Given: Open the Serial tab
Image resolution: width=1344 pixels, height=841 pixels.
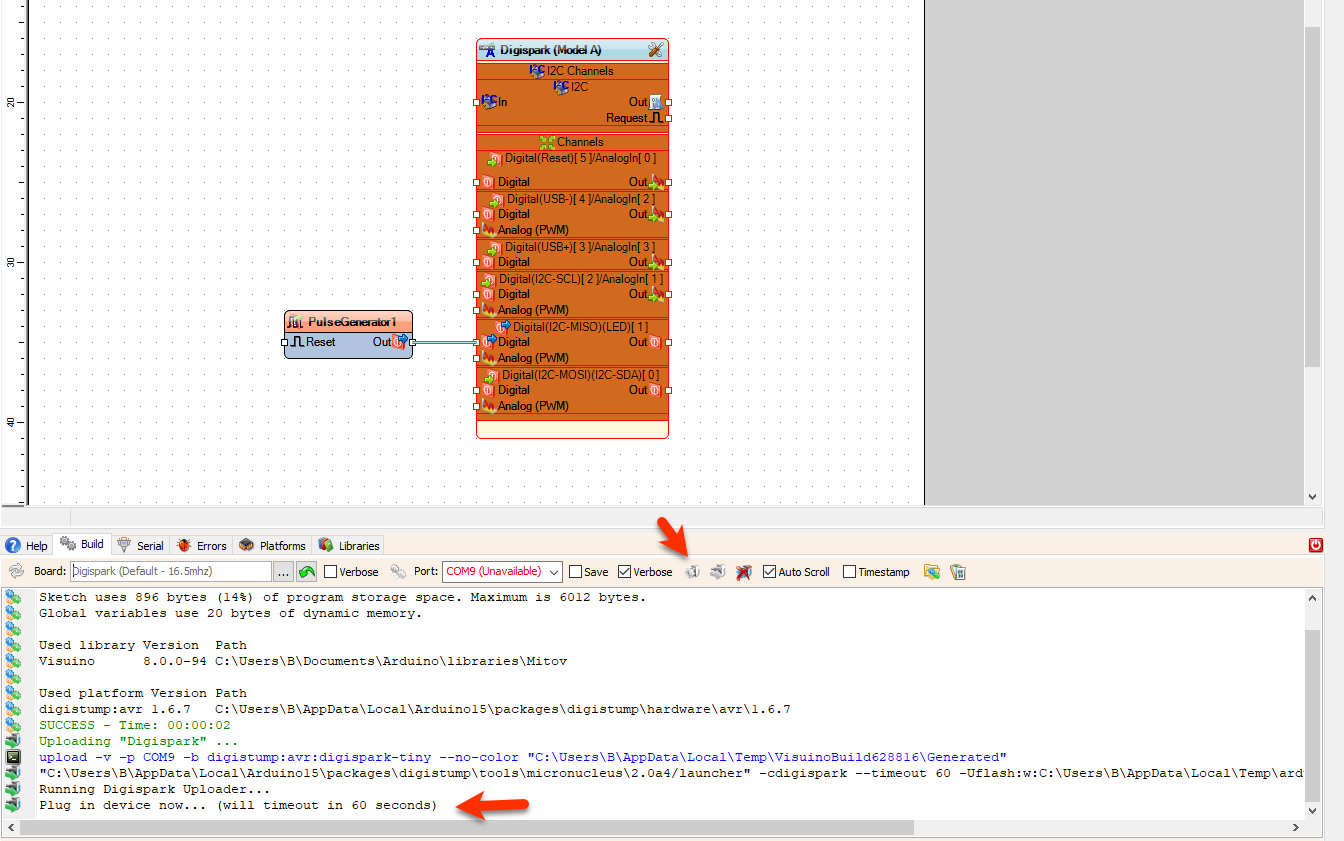Looking at the screenshot, I should 140,546.
